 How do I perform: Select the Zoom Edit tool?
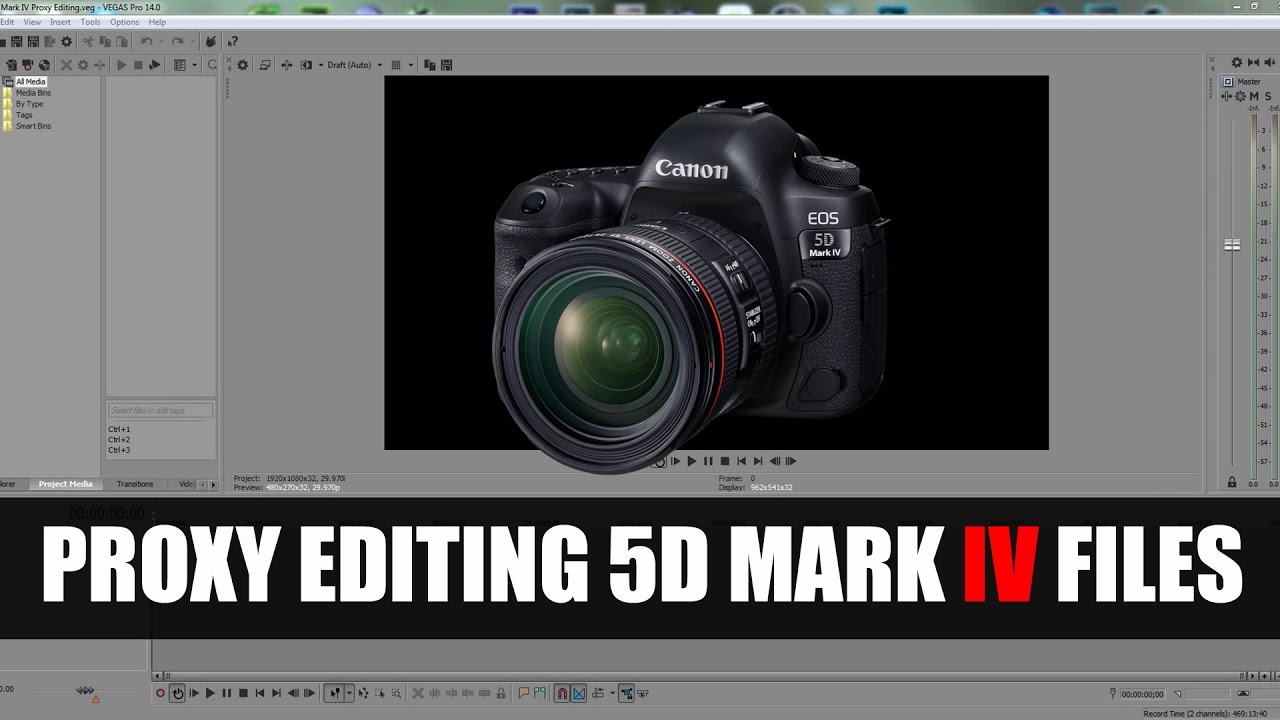(396, 692)
